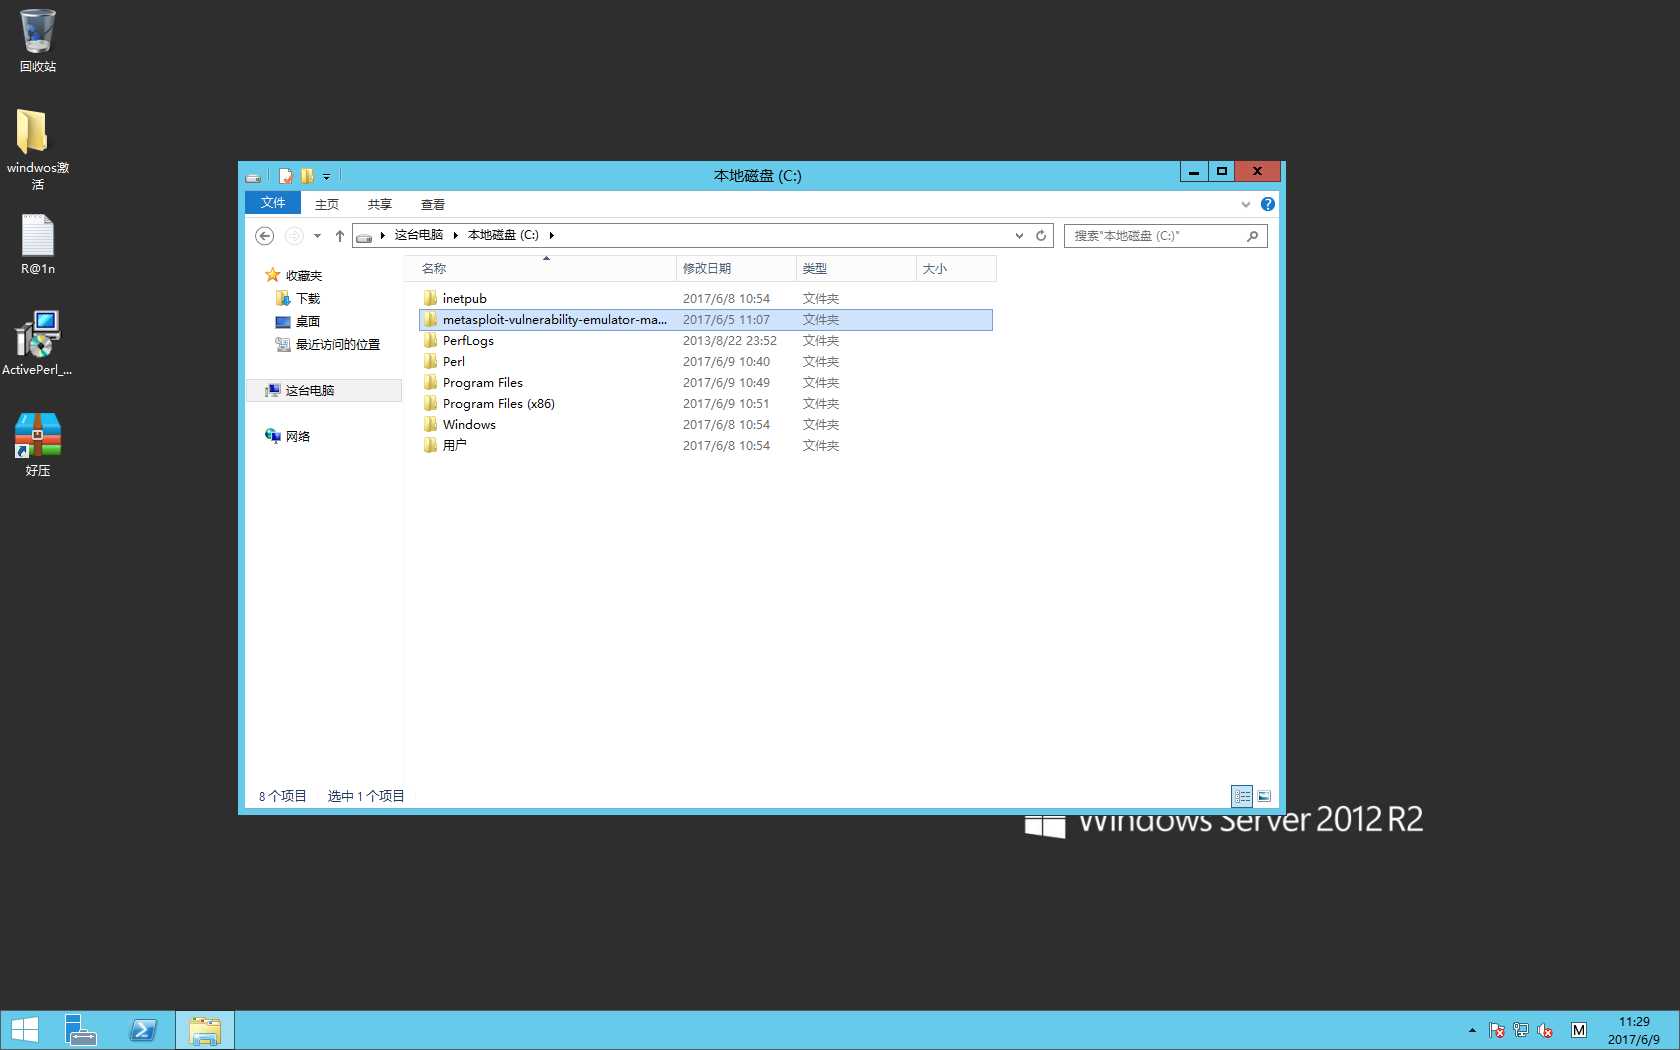The width and height of the screenshot is (1680, 1050).
Task: Click the drive icon in title bar
Action: tap(254, 177)
